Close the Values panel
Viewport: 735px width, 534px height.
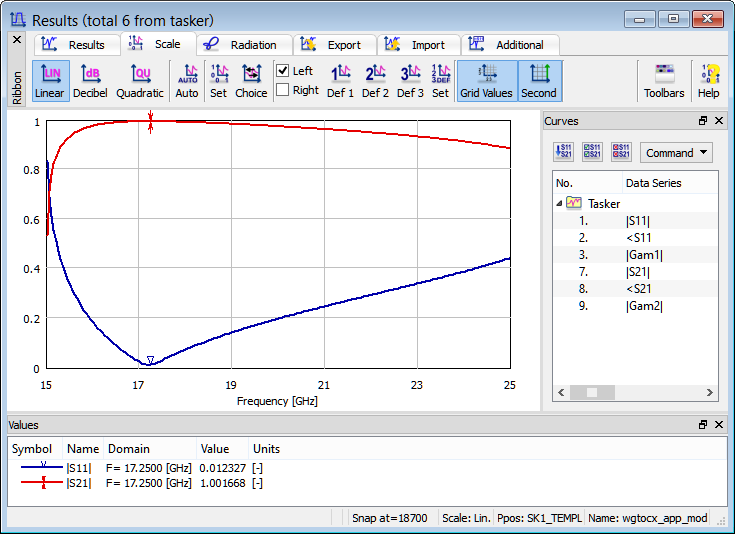click(x=719, y=425)
